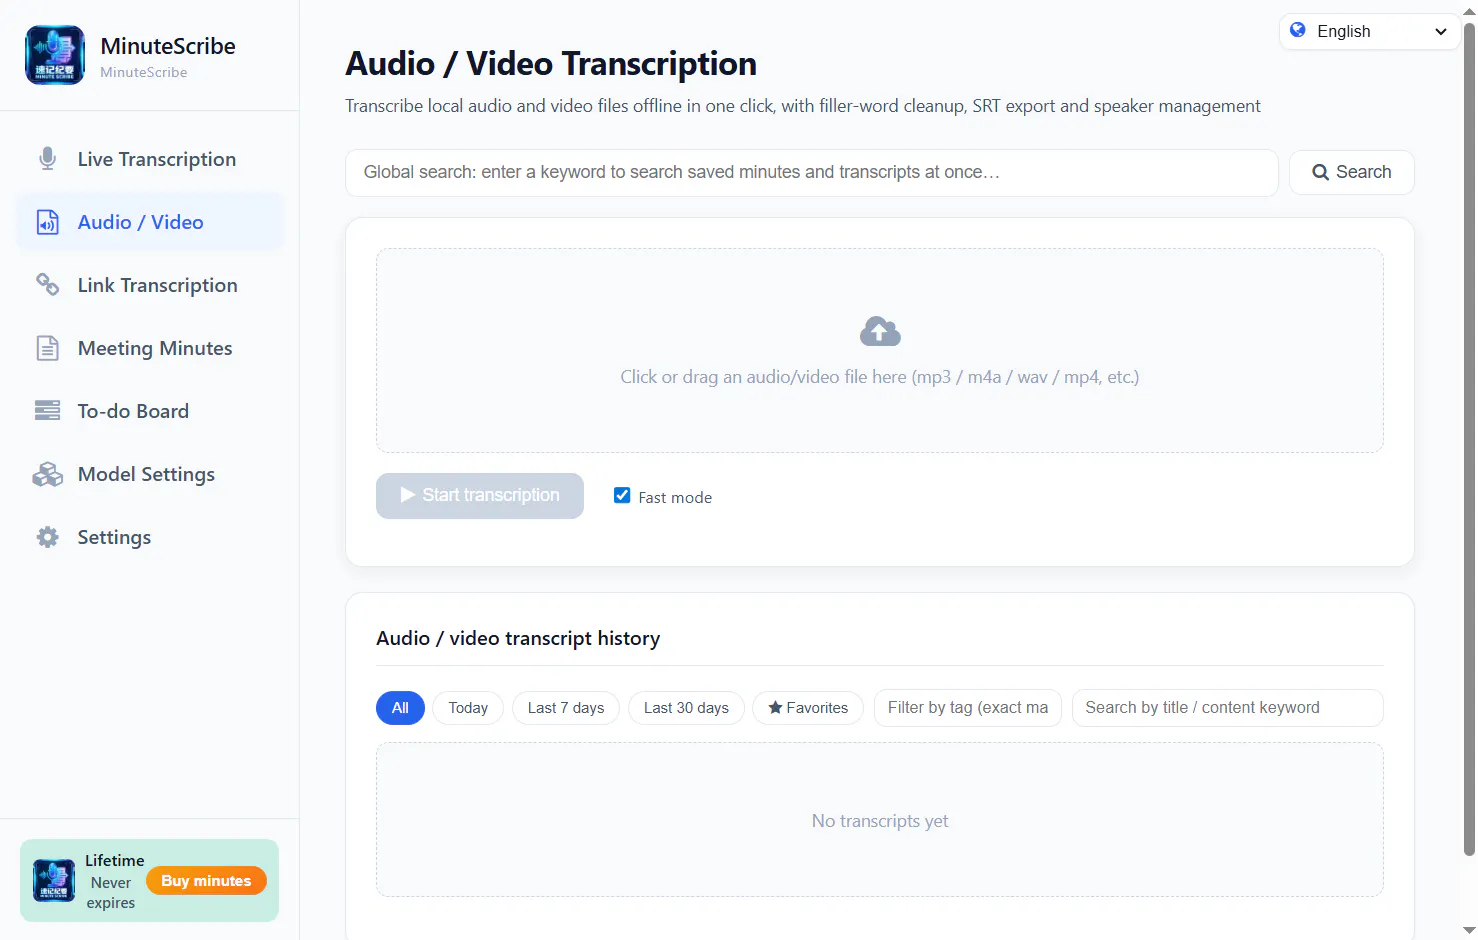Screen dimensions: 1478x940
Task: Navigate to To-do Board
Action: [x=150, y=411]
